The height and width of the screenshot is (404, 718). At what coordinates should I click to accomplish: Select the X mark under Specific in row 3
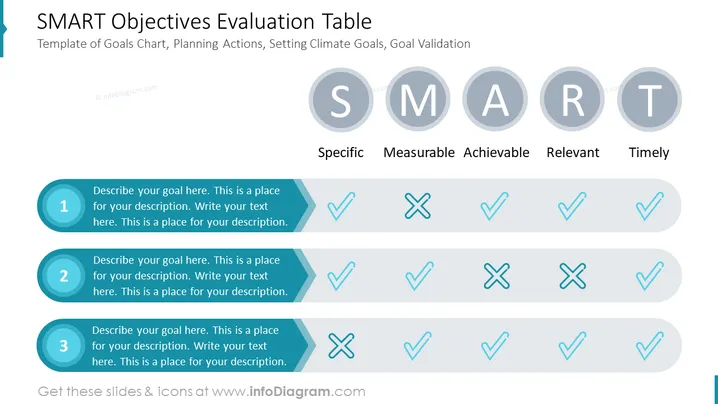341,345
